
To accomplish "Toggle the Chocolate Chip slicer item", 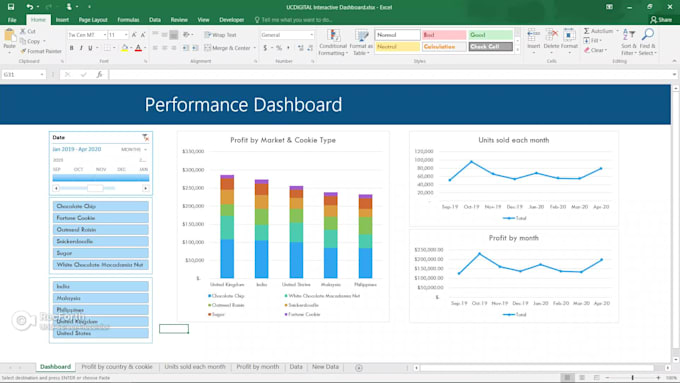I will pyautogui.click(x=101, y=206).
